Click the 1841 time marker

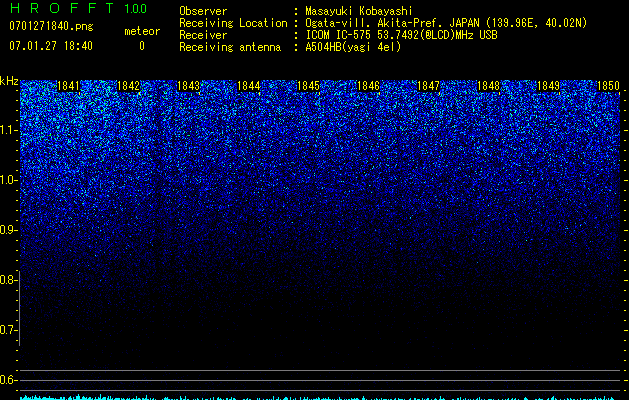click(x=68, y=86)
